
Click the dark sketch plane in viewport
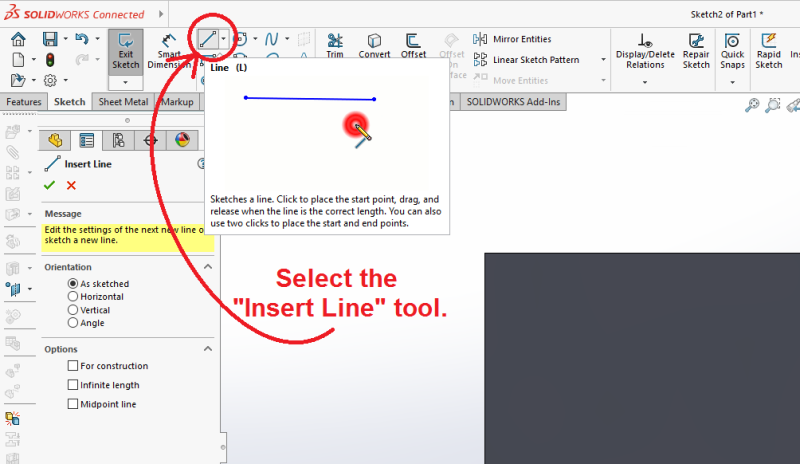tap(642, 358)
